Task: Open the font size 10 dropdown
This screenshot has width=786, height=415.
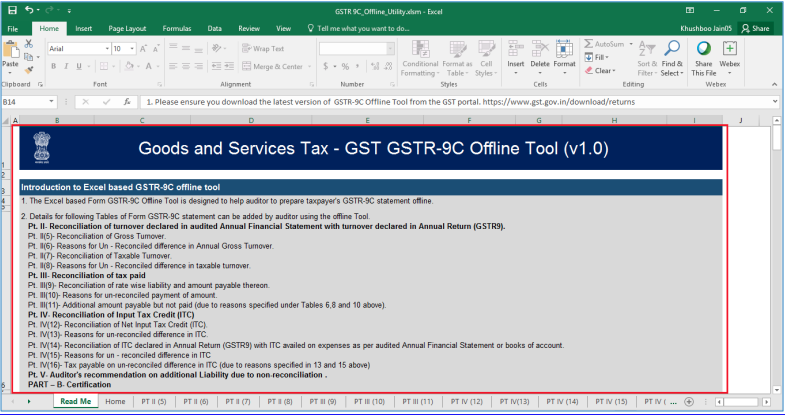Action: coord(132,49)
